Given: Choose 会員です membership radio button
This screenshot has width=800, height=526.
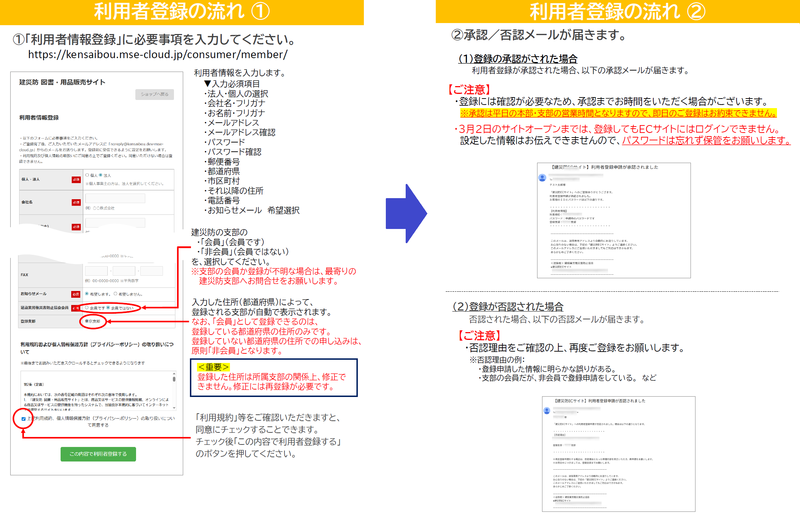Looking at the screenshot, I should pyautogui.click(x=87, y=307).
